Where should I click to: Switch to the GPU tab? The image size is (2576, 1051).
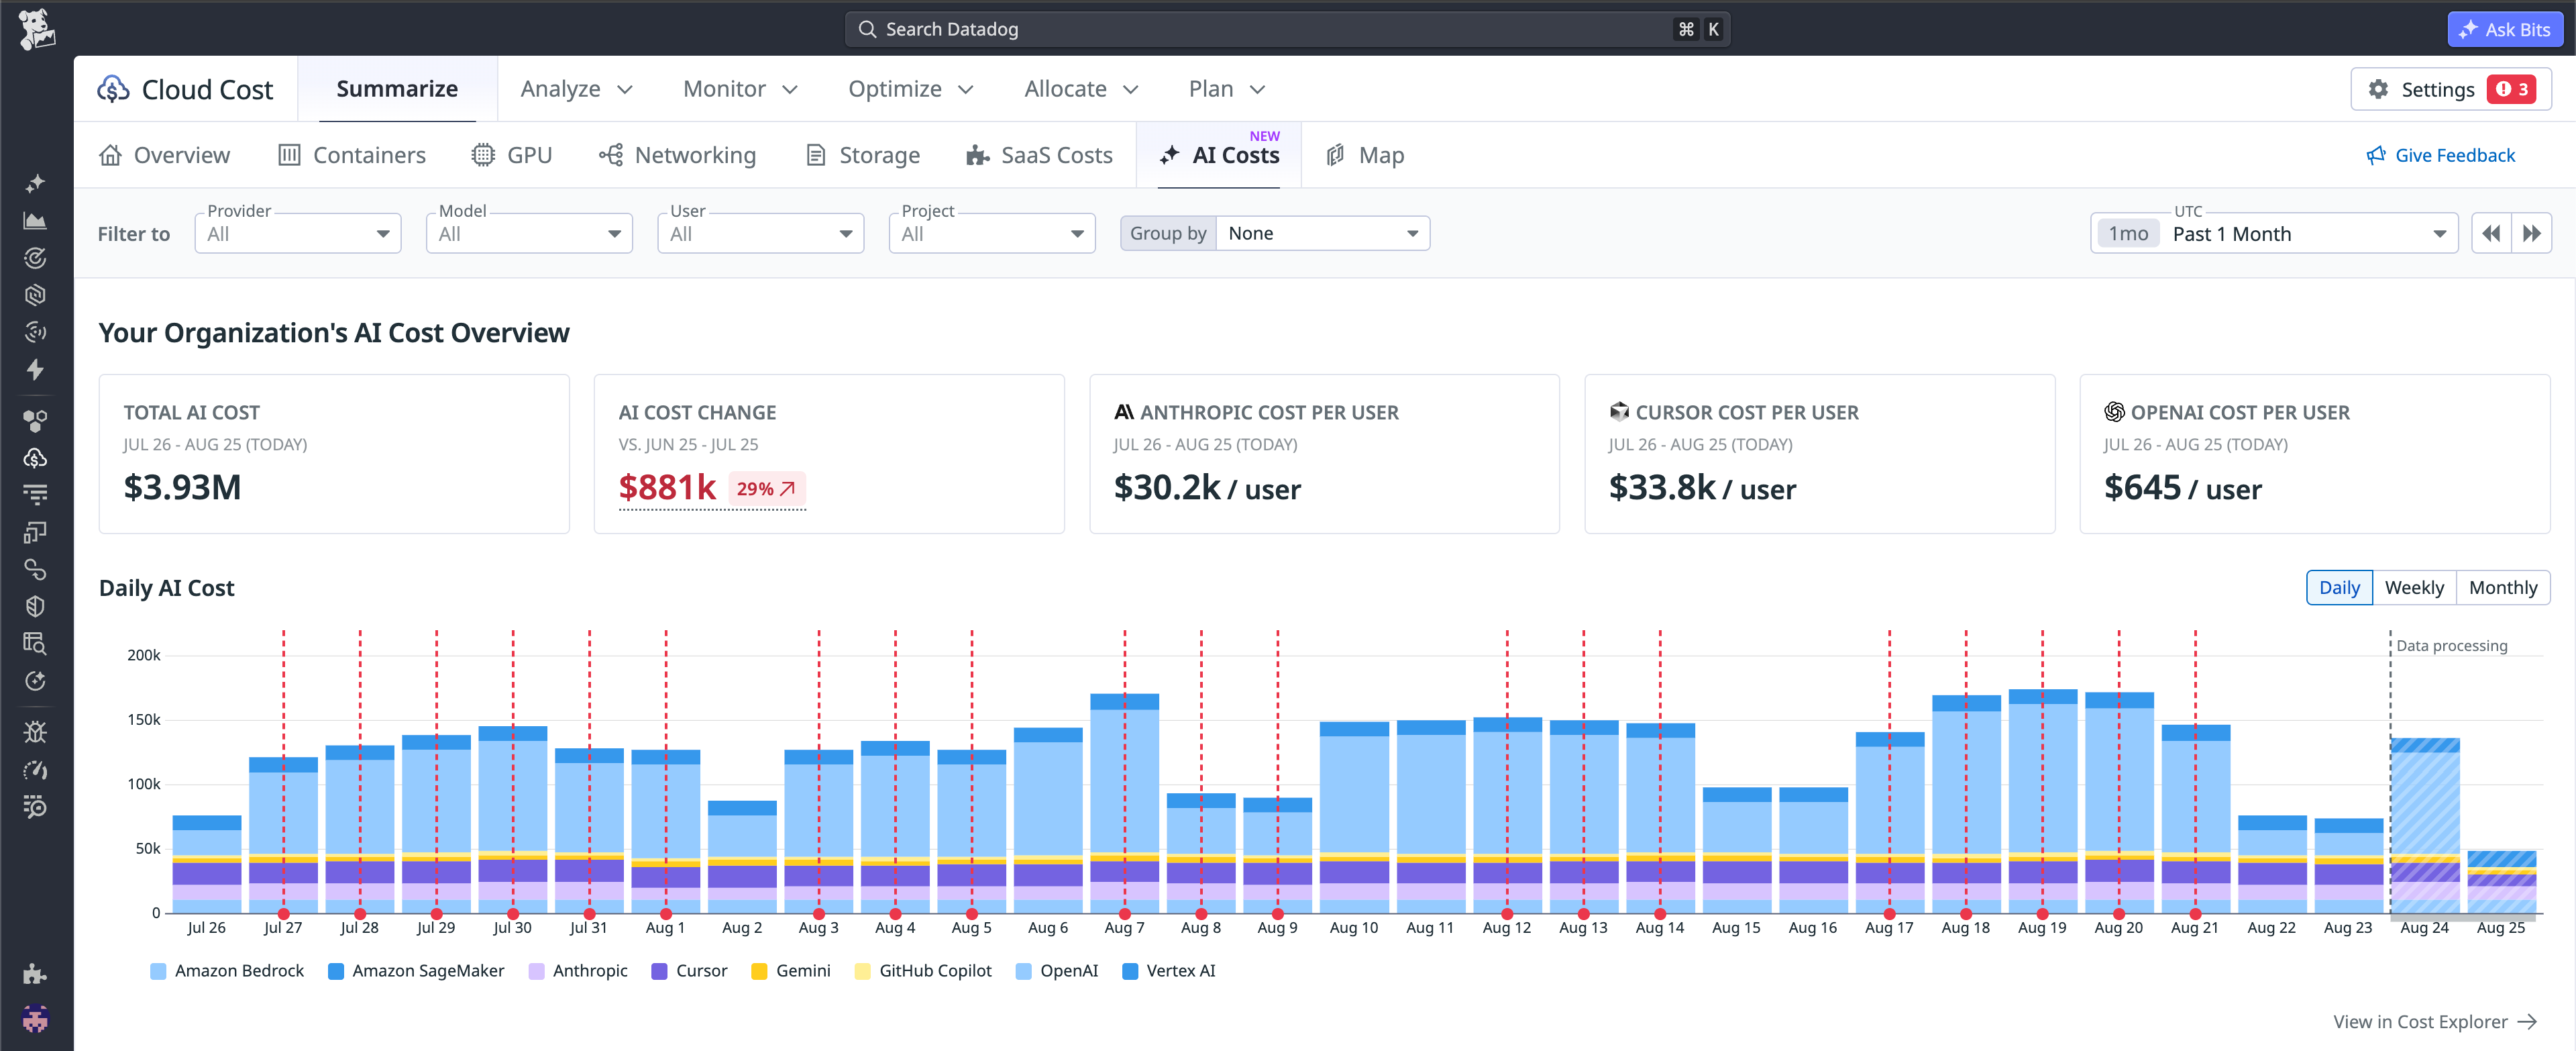pos(512,155)
